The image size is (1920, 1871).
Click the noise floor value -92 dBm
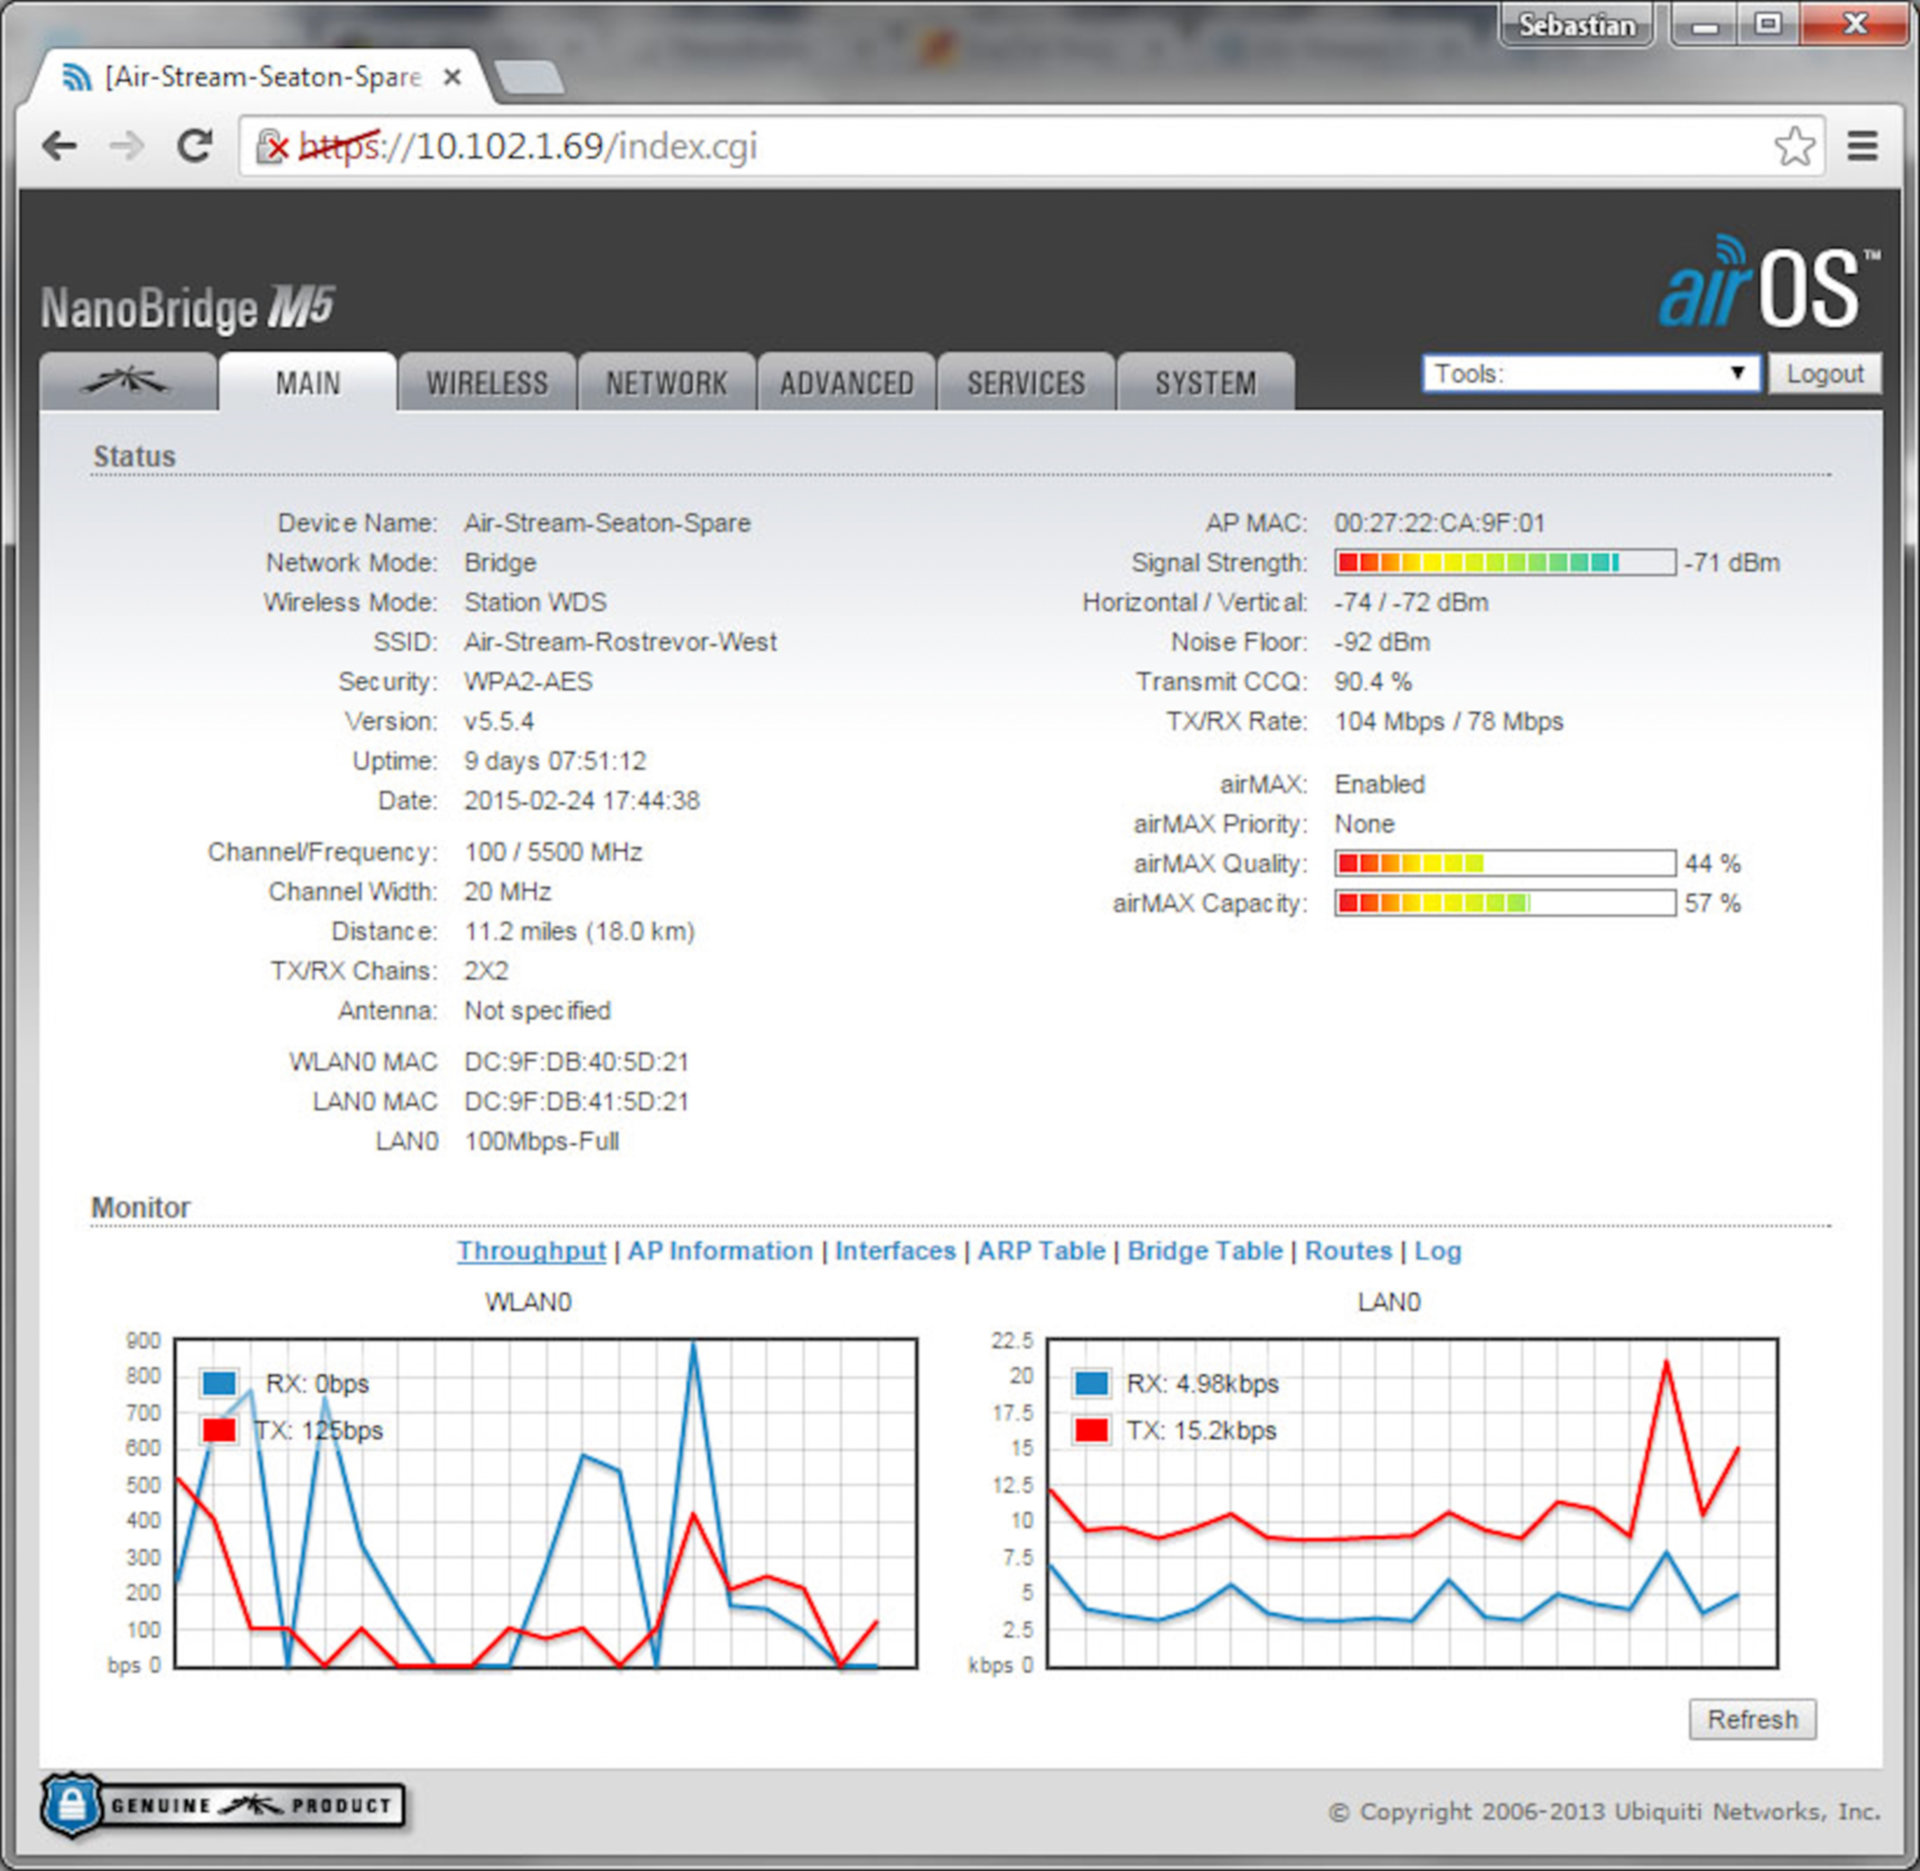tap(1382, 642)
